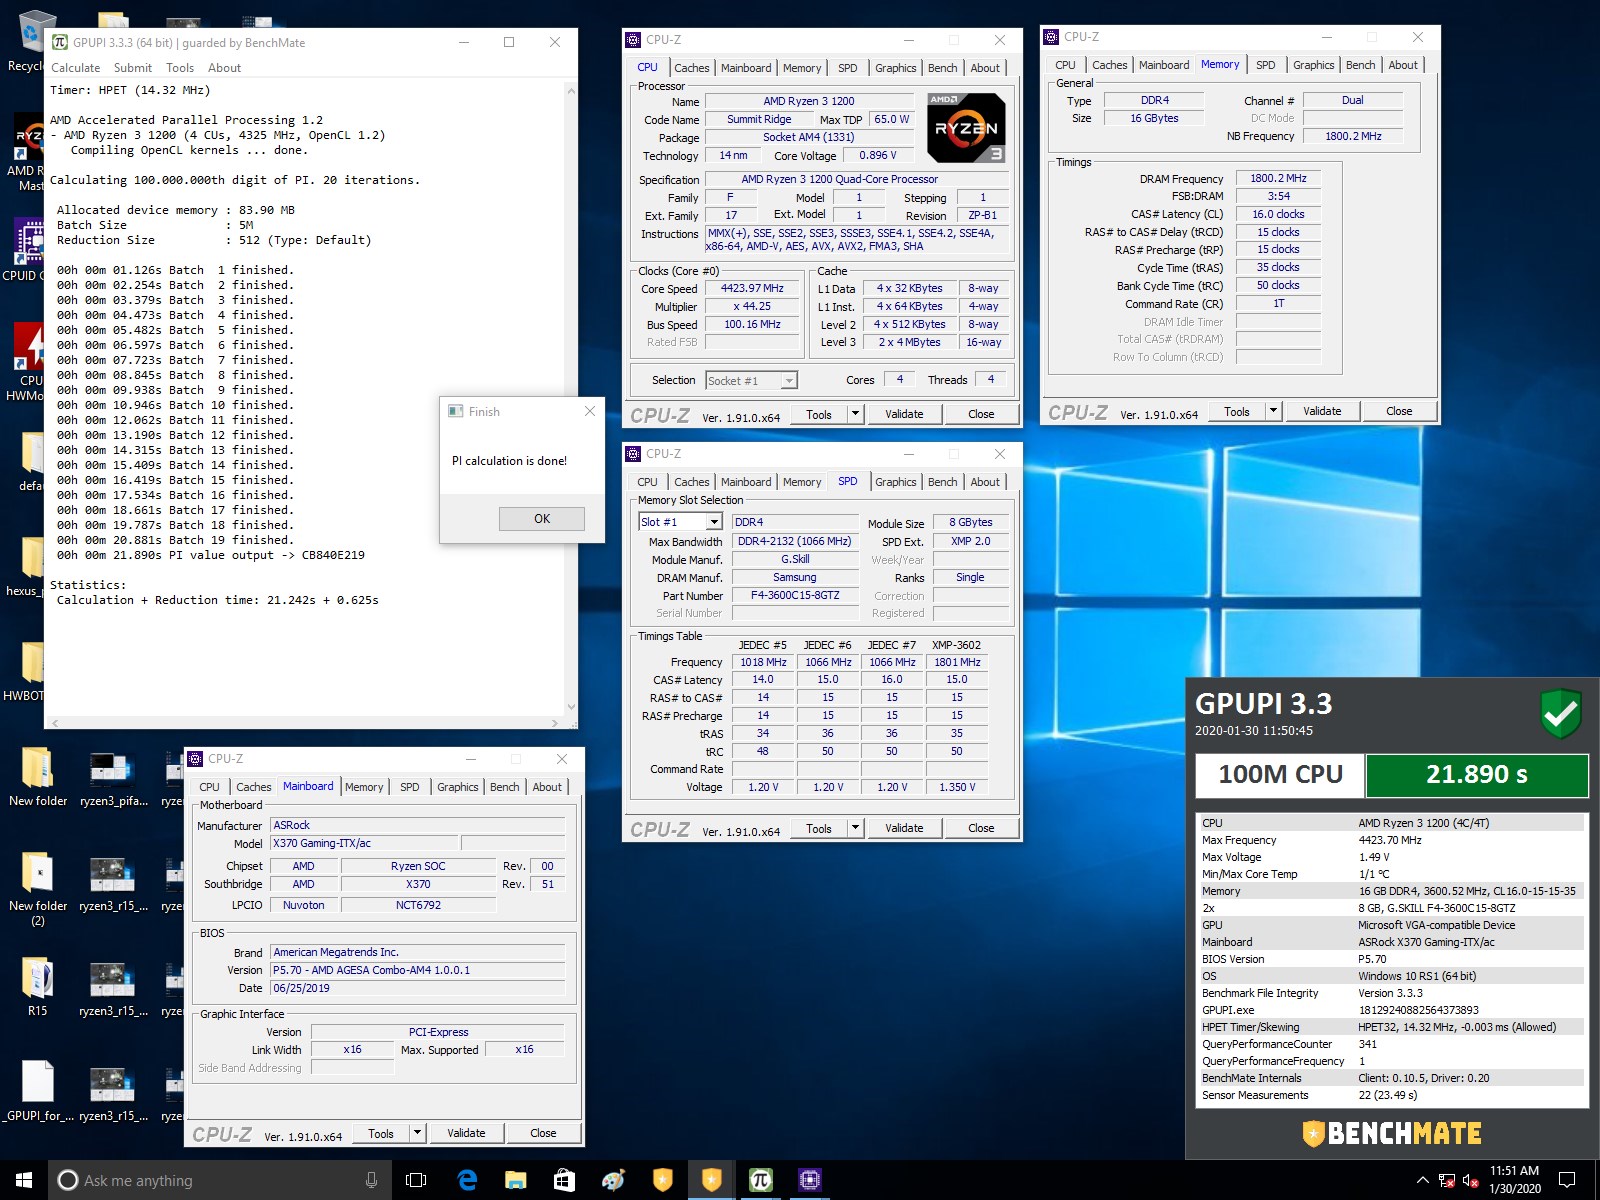Click the 'F4-3600C15-8GTZ' Part Number field

[795, 595]
